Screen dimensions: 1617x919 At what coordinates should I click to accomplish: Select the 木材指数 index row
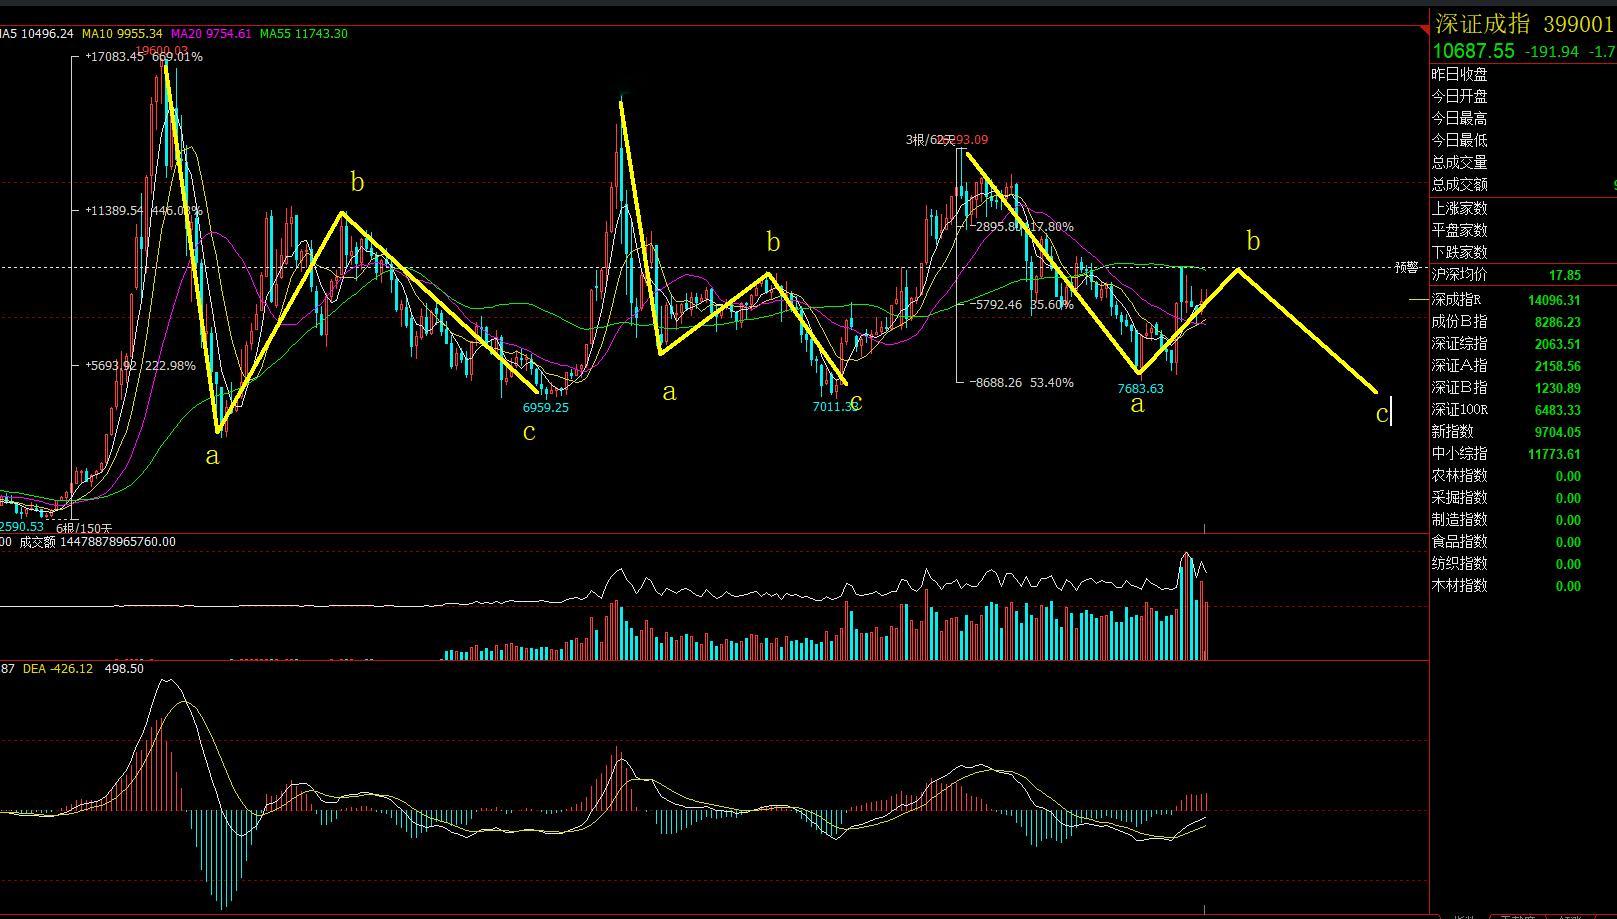tap(1523, 586)
